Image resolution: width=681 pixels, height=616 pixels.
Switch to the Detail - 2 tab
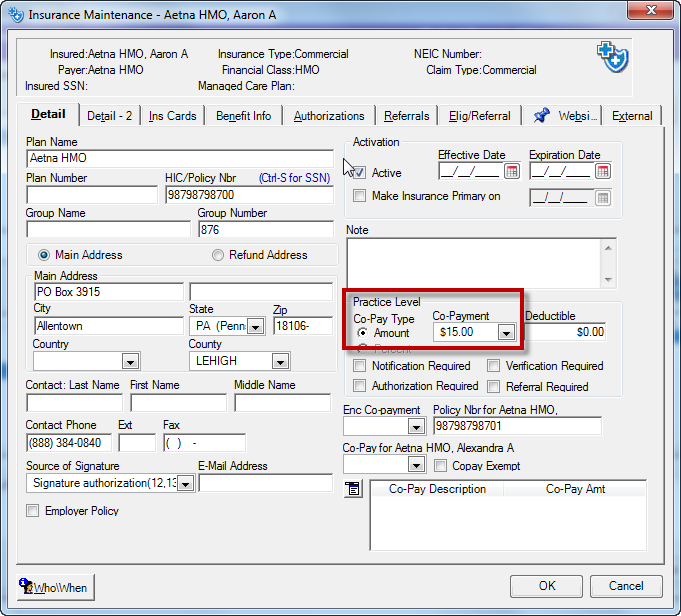click(x=109, y=116)
